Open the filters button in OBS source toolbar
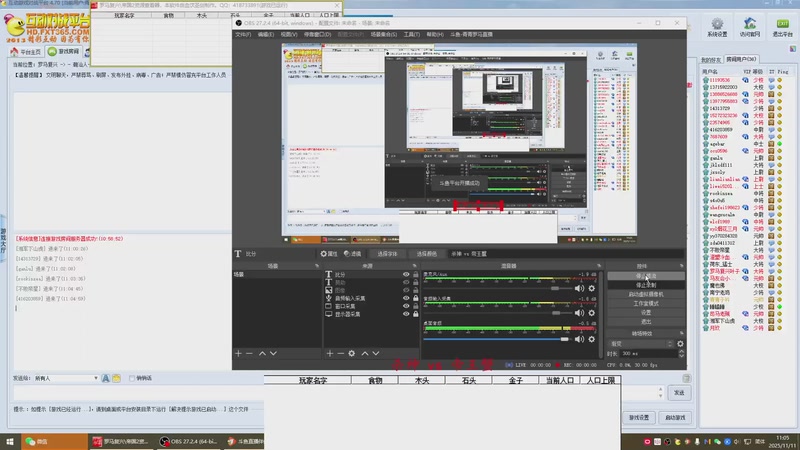The width and height of the screenshot is (800, 450). click(x=353, y=254)
